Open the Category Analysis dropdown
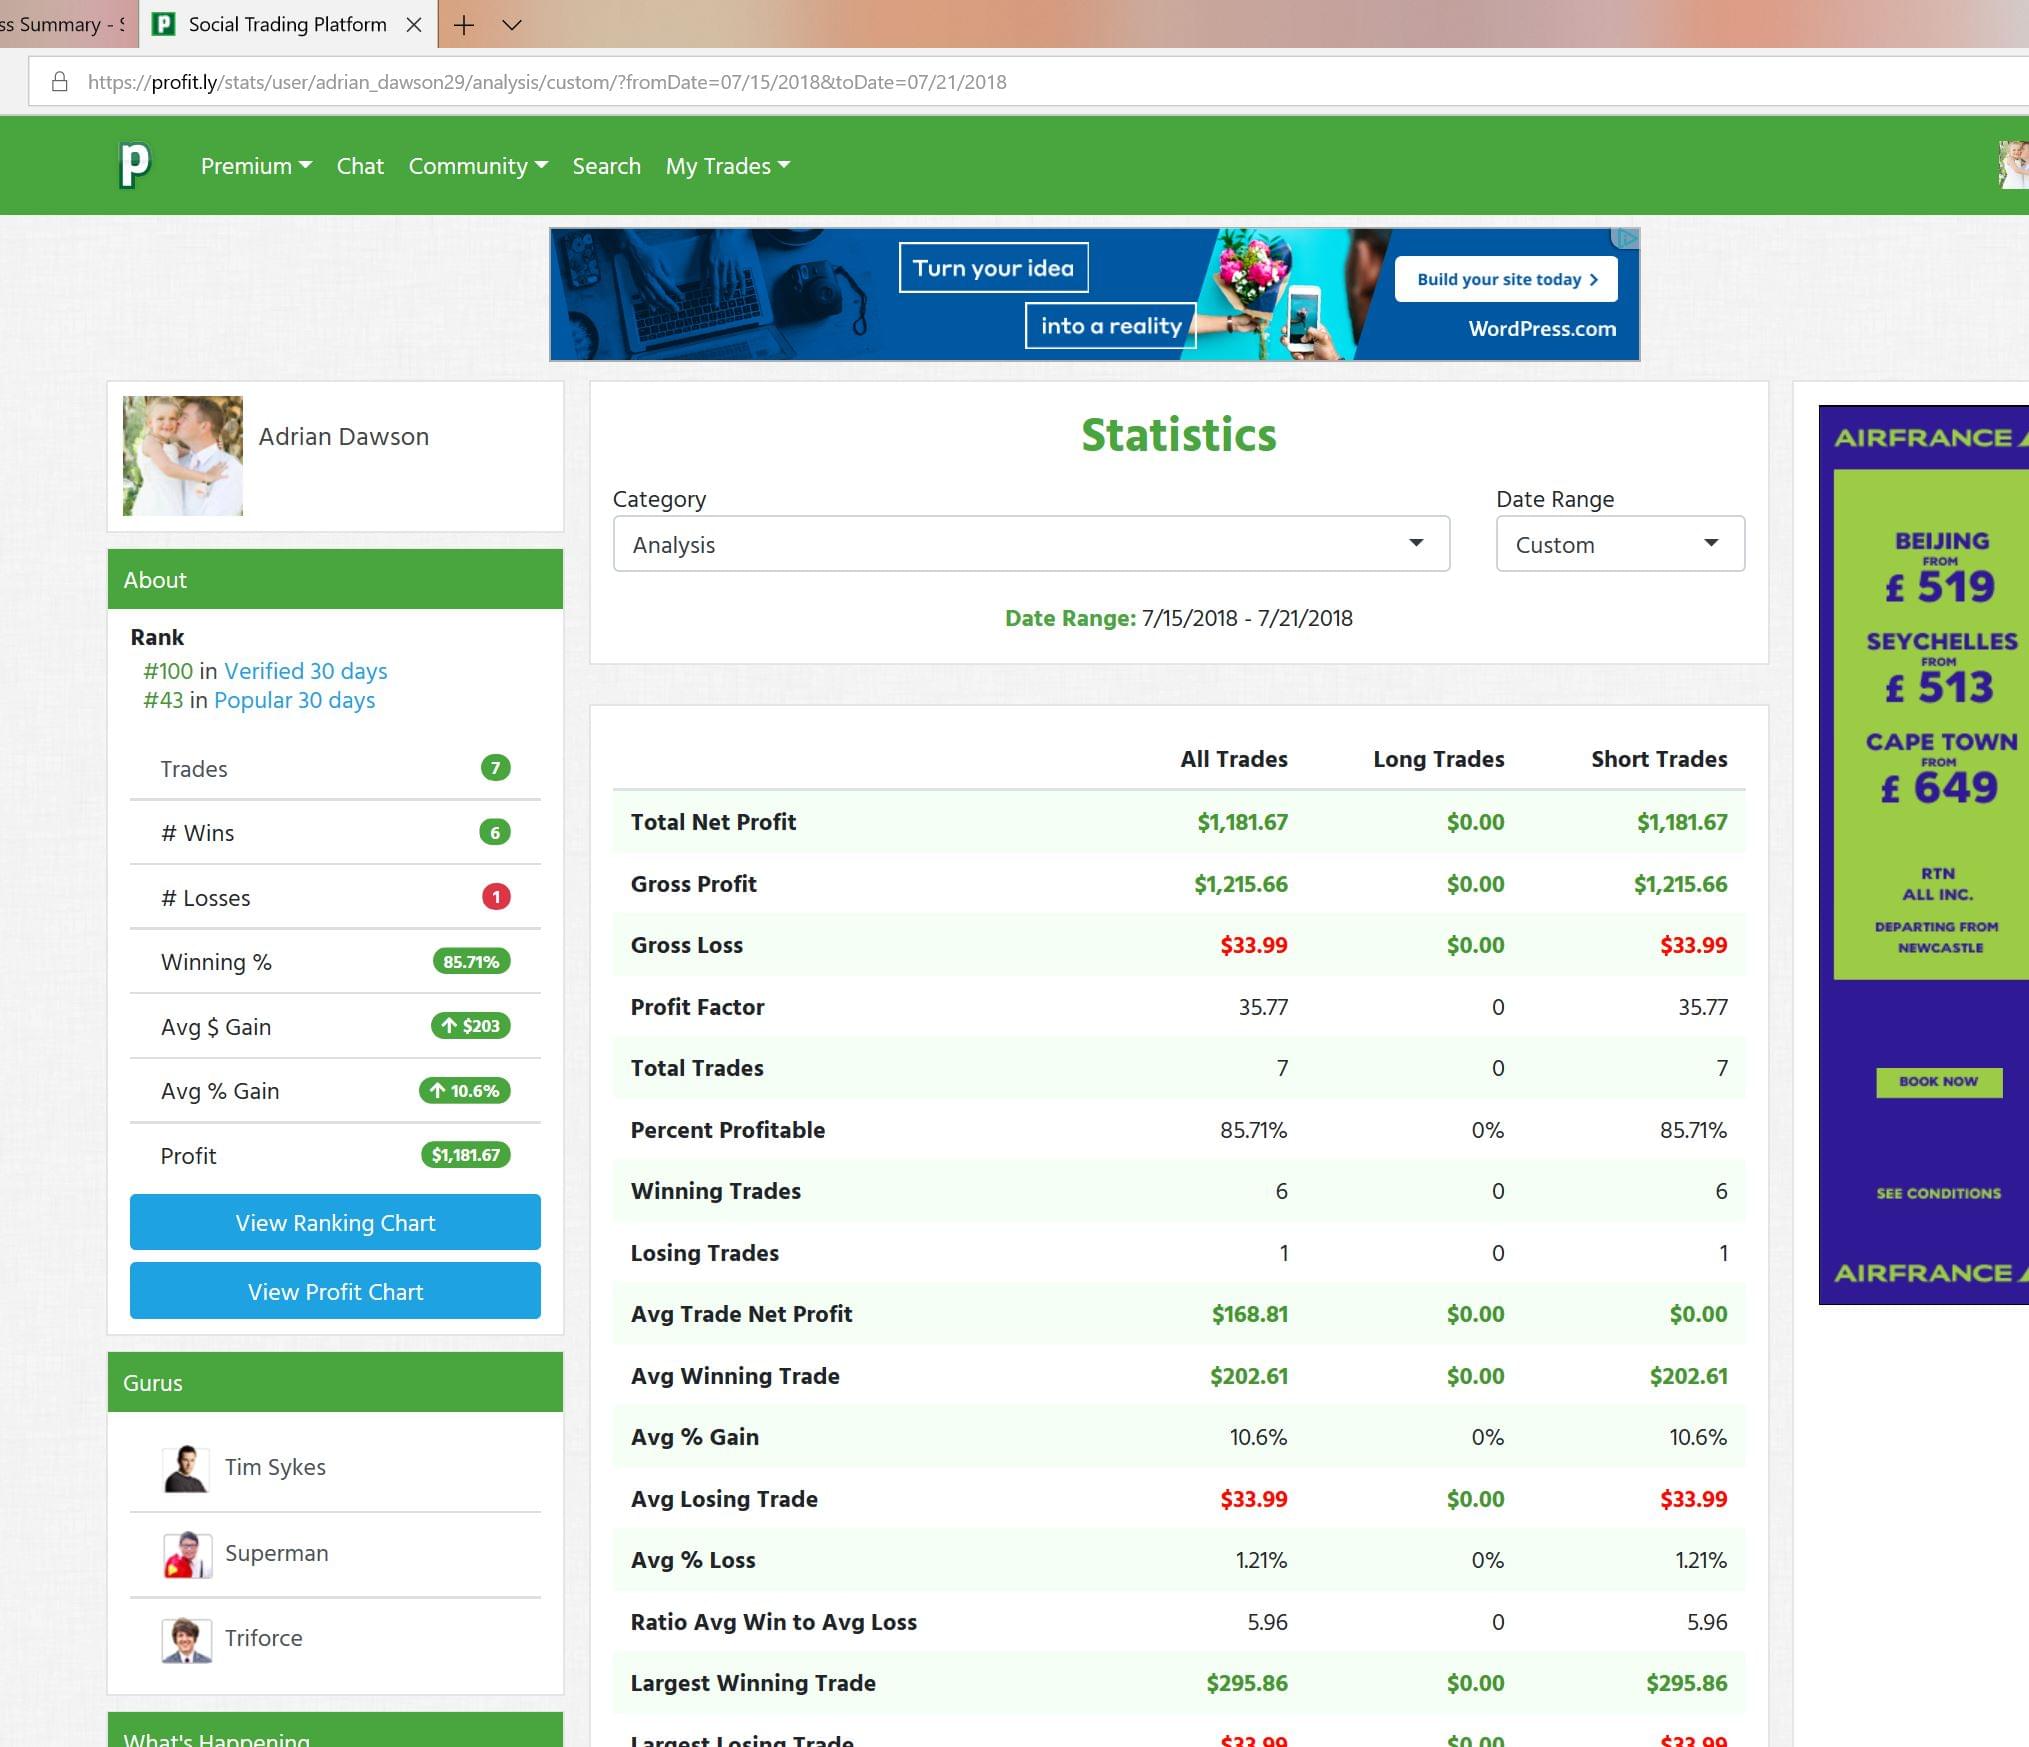Screen dimensions: 2029x1747 (1031, 544)
